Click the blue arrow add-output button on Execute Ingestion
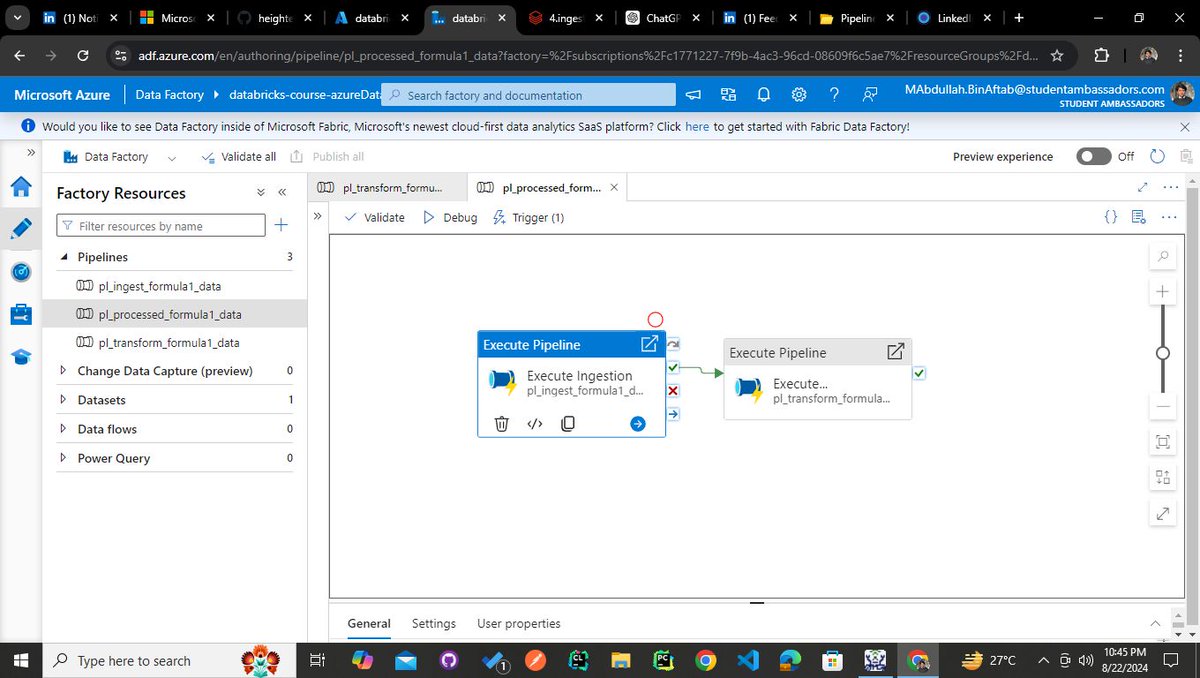The width and height of the screenshot is (1200, 678). coord(638,424)
